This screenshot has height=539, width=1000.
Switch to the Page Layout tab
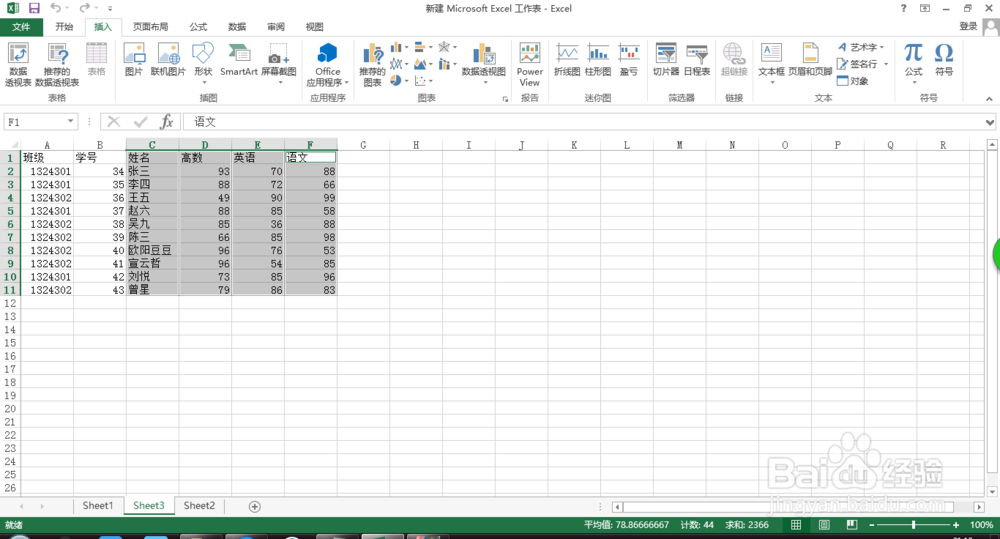click(x=151, y=27)
